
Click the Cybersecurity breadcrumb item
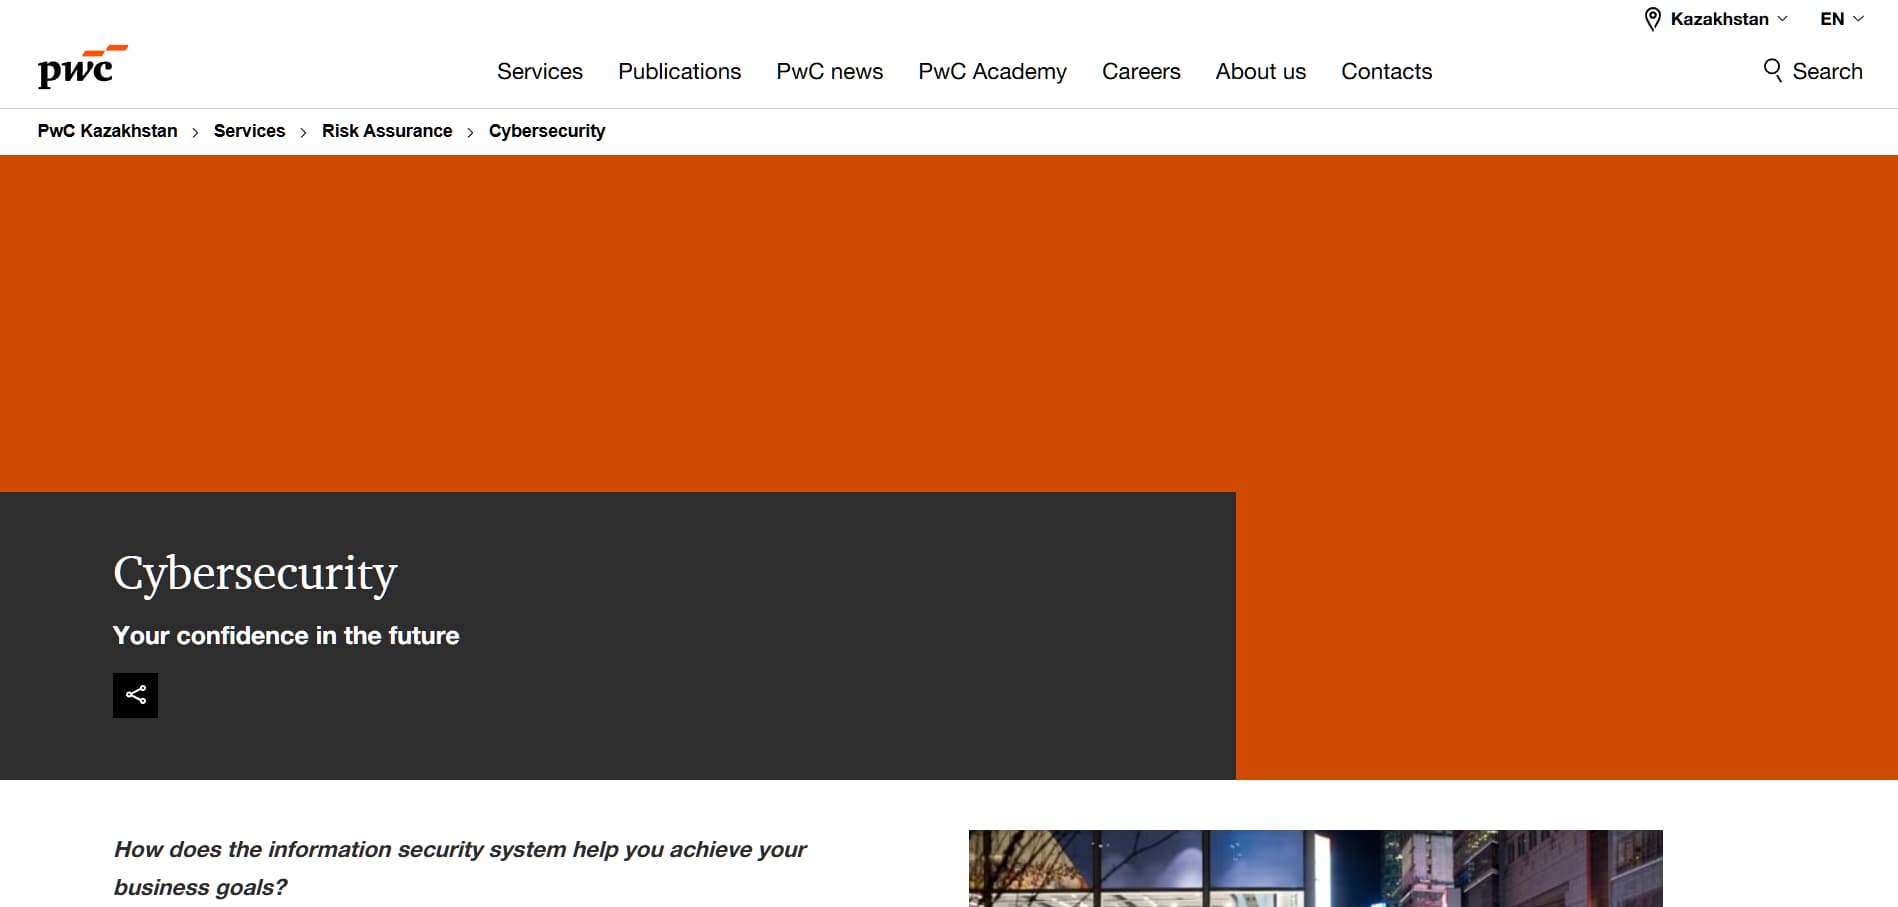point(547,131)
